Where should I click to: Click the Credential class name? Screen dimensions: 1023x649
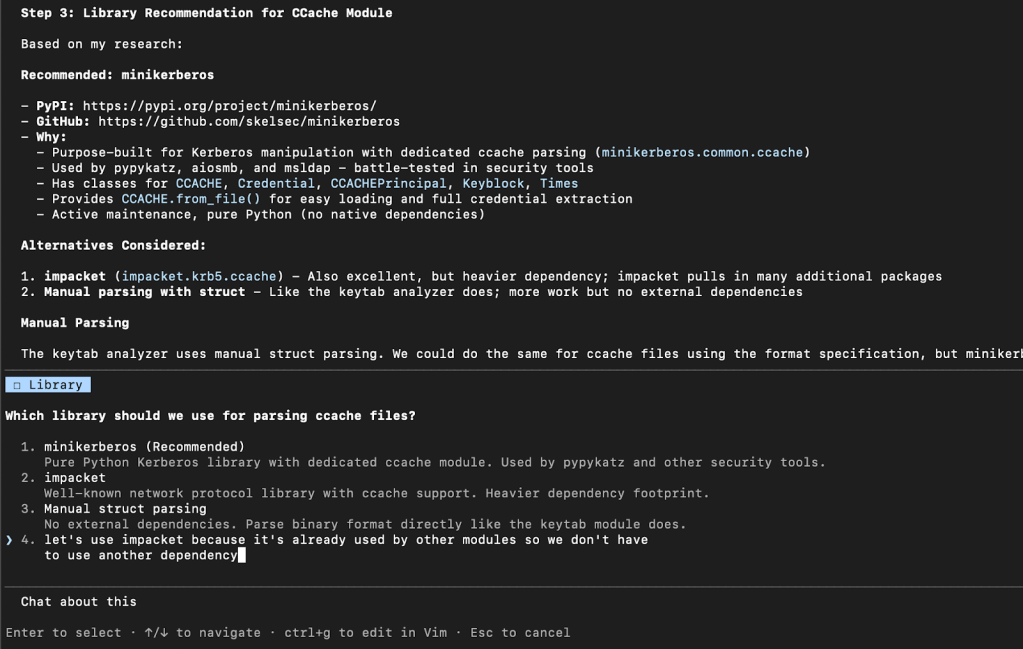click(276, 184)
